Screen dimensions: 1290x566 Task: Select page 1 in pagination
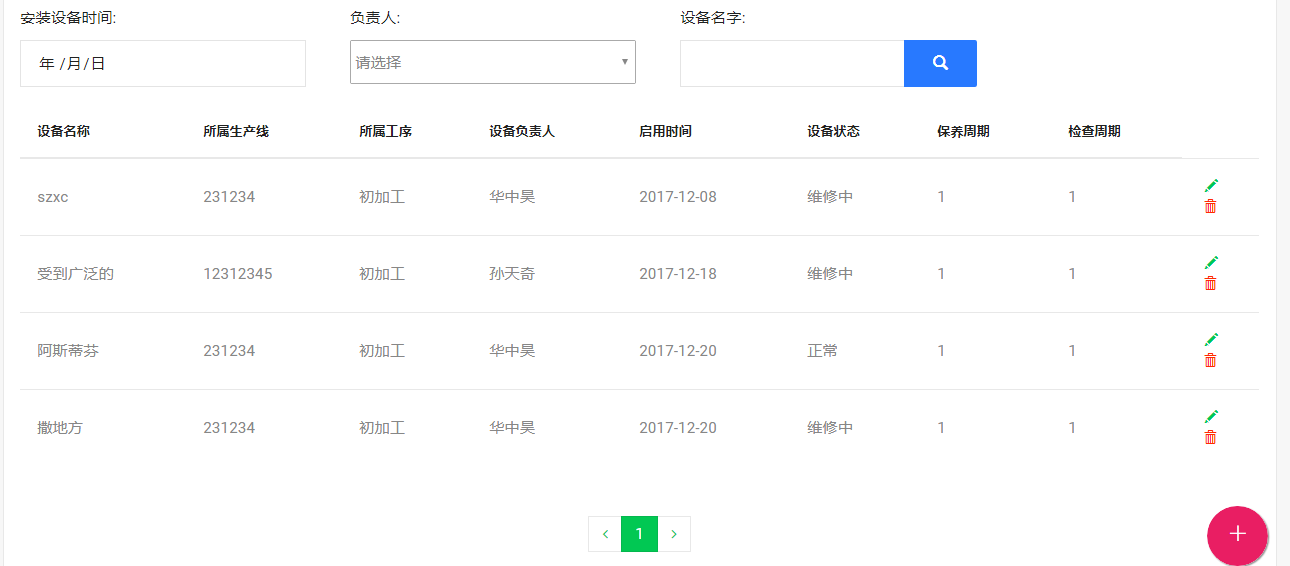(640, 534)
